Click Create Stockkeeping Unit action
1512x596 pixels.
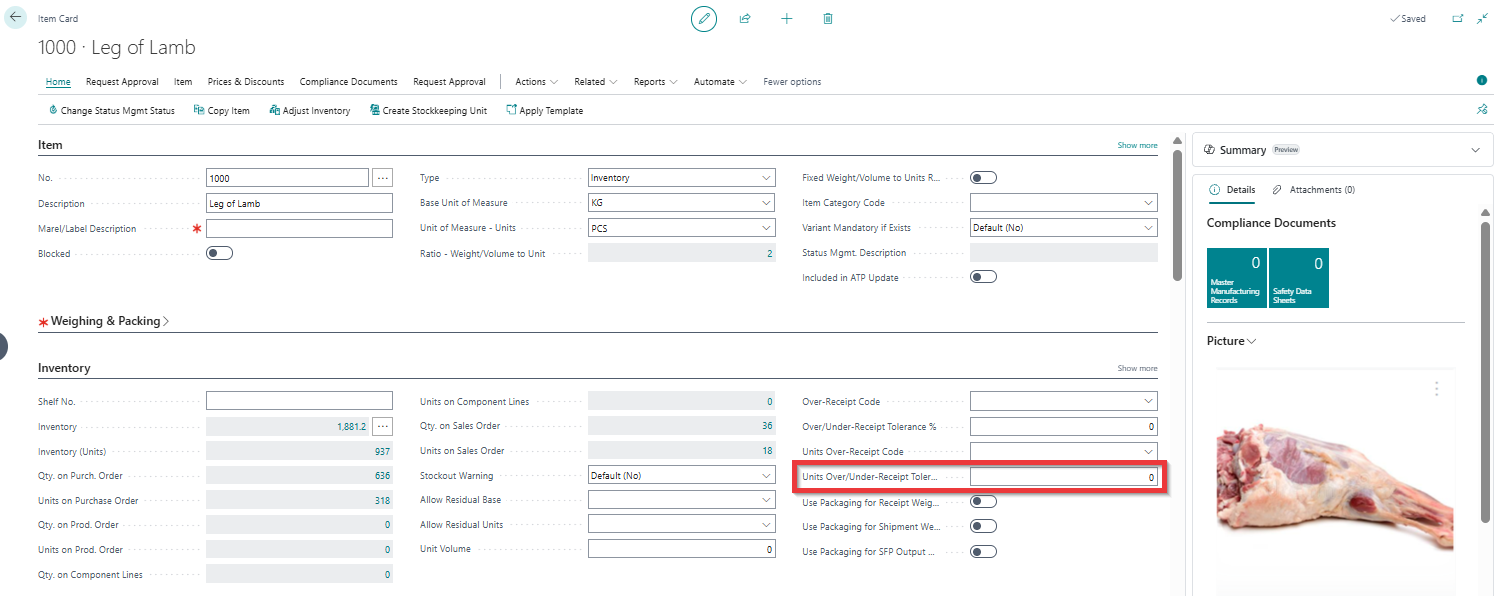428,111
